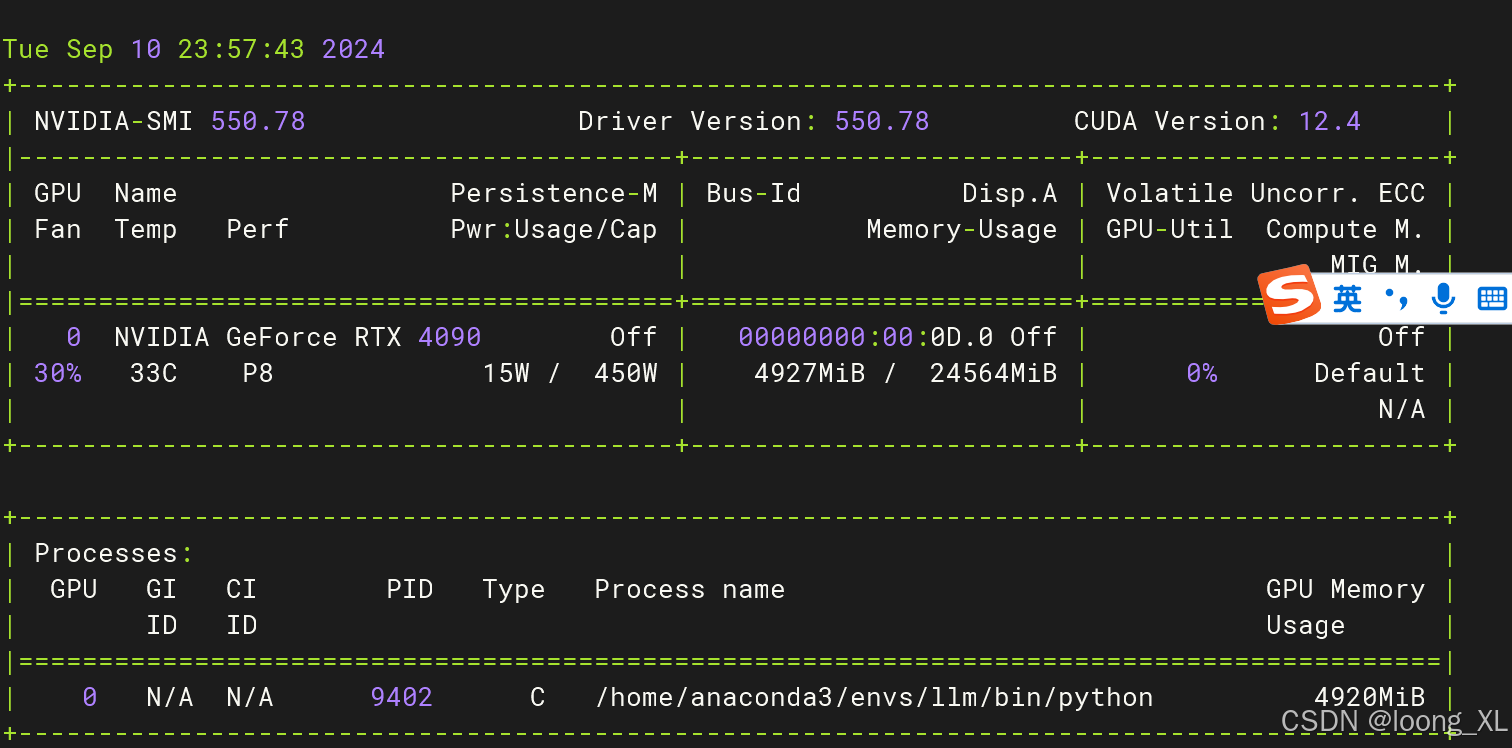Click the 'NVIDIA-SMI' label
The height and width of the screenshot is (748, 1512).
coord(114,121)
